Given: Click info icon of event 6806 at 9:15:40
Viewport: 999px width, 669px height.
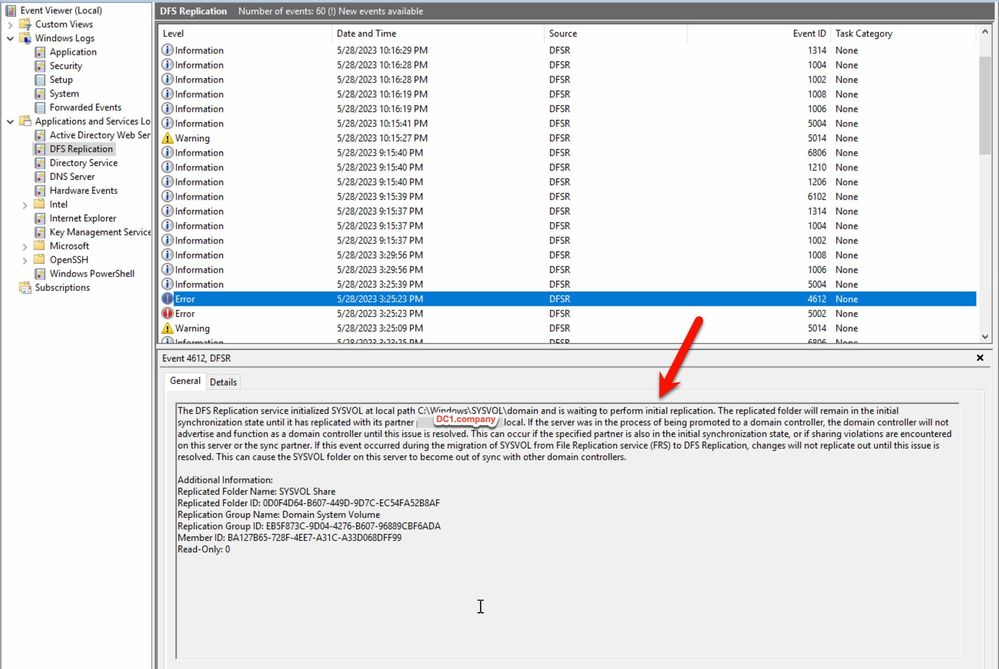Looking at the screenshot, I should coord(168,153).
